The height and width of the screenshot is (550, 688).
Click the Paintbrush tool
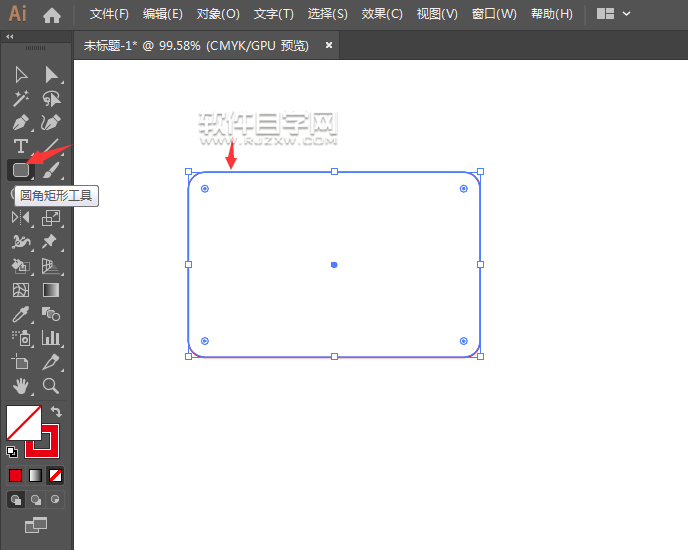coord(51,170)
